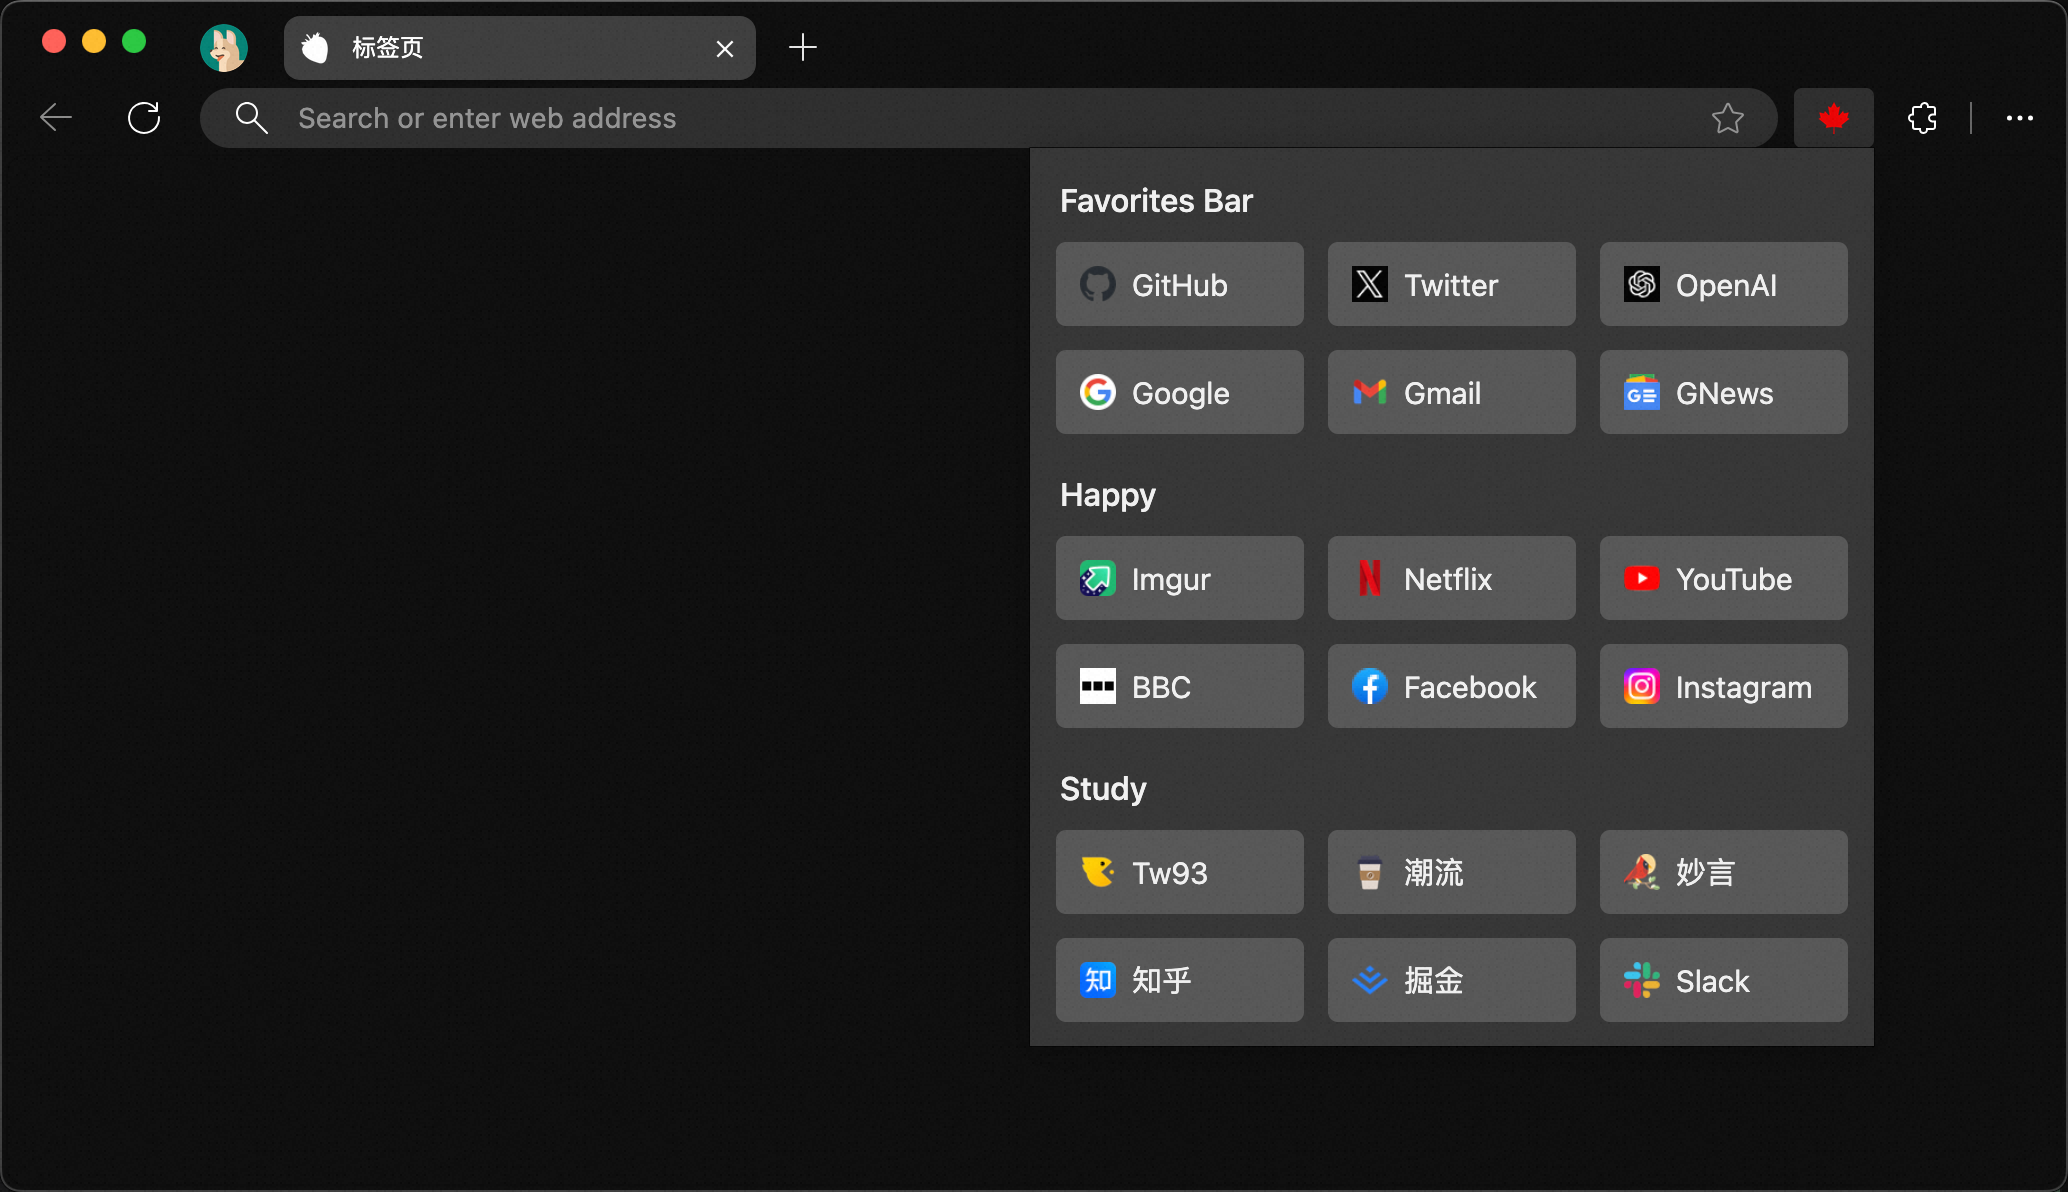Close the 标签页 tab

725,48
